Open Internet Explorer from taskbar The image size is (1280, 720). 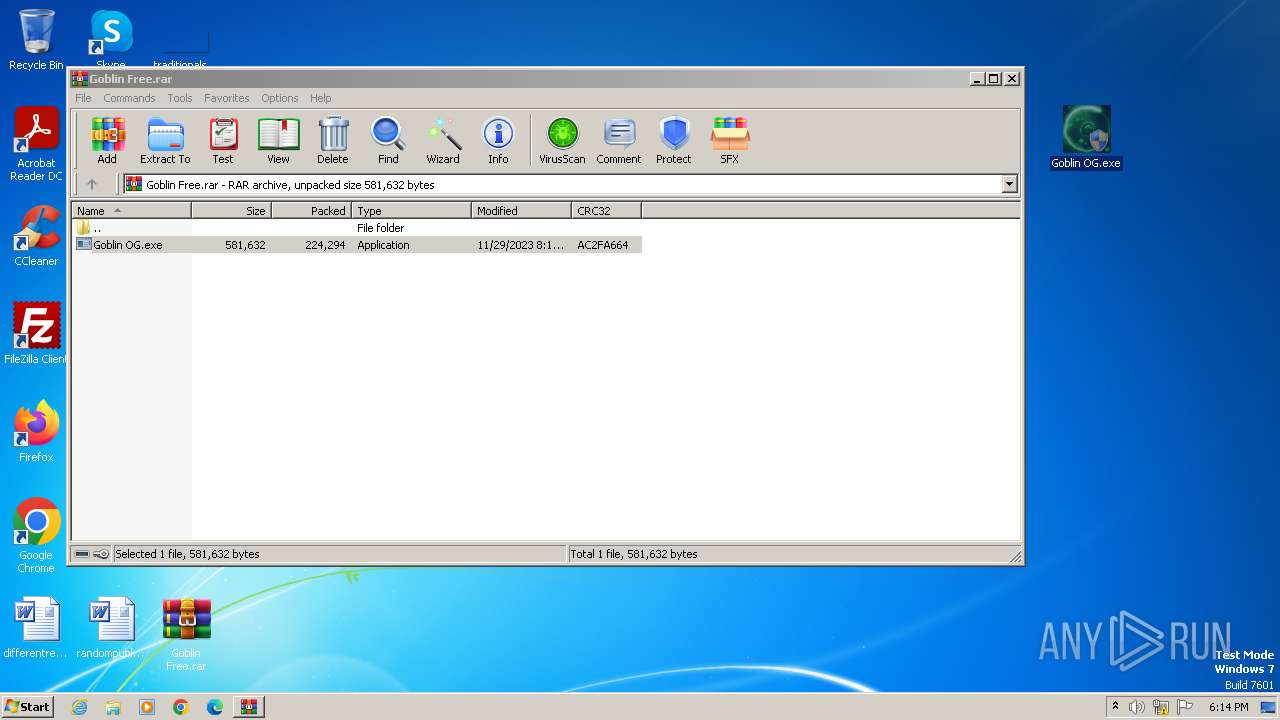click(80, 707)
